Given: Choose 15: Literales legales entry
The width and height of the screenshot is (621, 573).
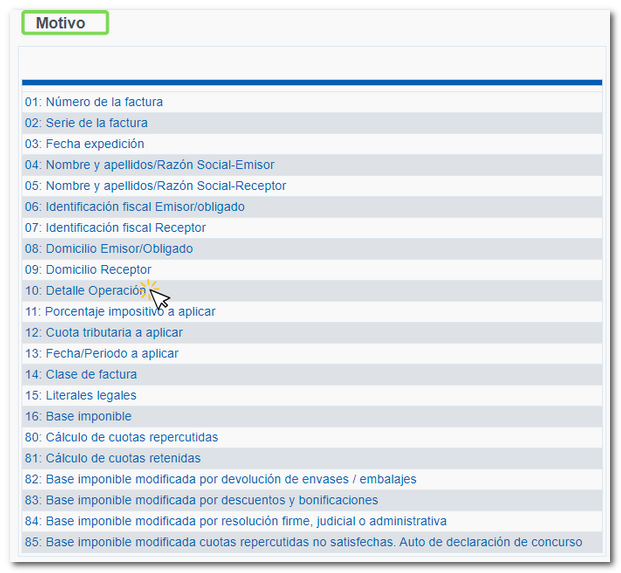Looking at the screenshot, I should (x=81, y=396).
